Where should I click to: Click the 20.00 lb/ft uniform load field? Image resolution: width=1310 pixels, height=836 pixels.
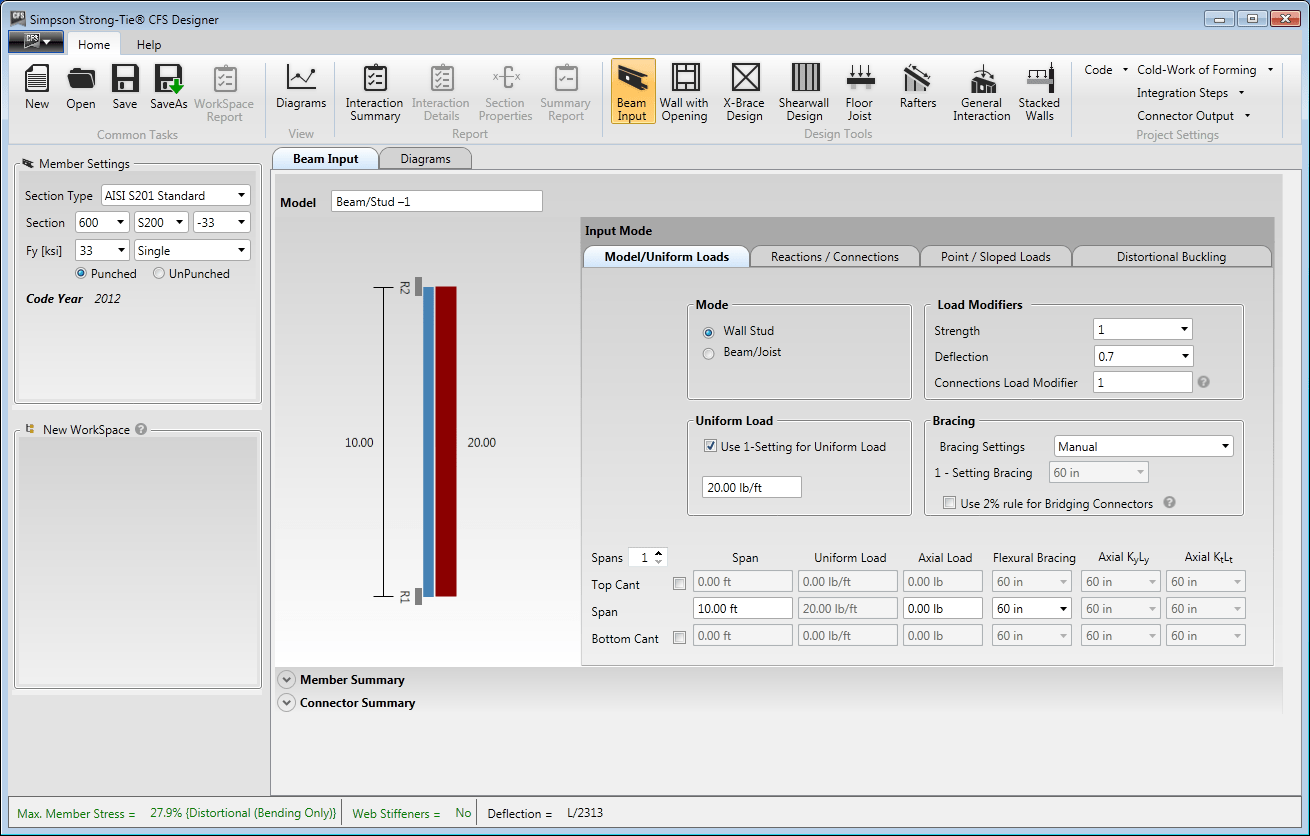pyautogui.click(x=752, y=487)
